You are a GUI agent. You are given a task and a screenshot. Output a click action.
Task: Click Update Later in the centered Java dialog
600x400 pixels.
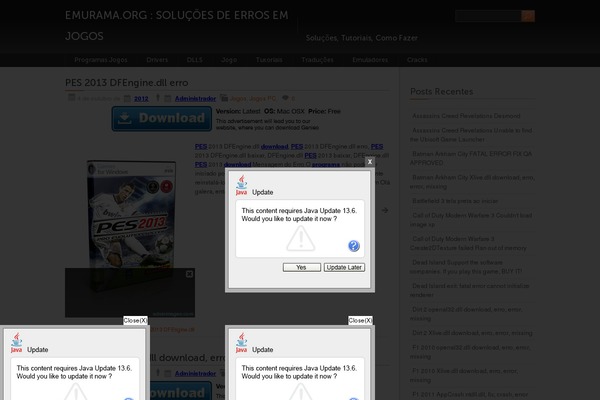point(344,267)
